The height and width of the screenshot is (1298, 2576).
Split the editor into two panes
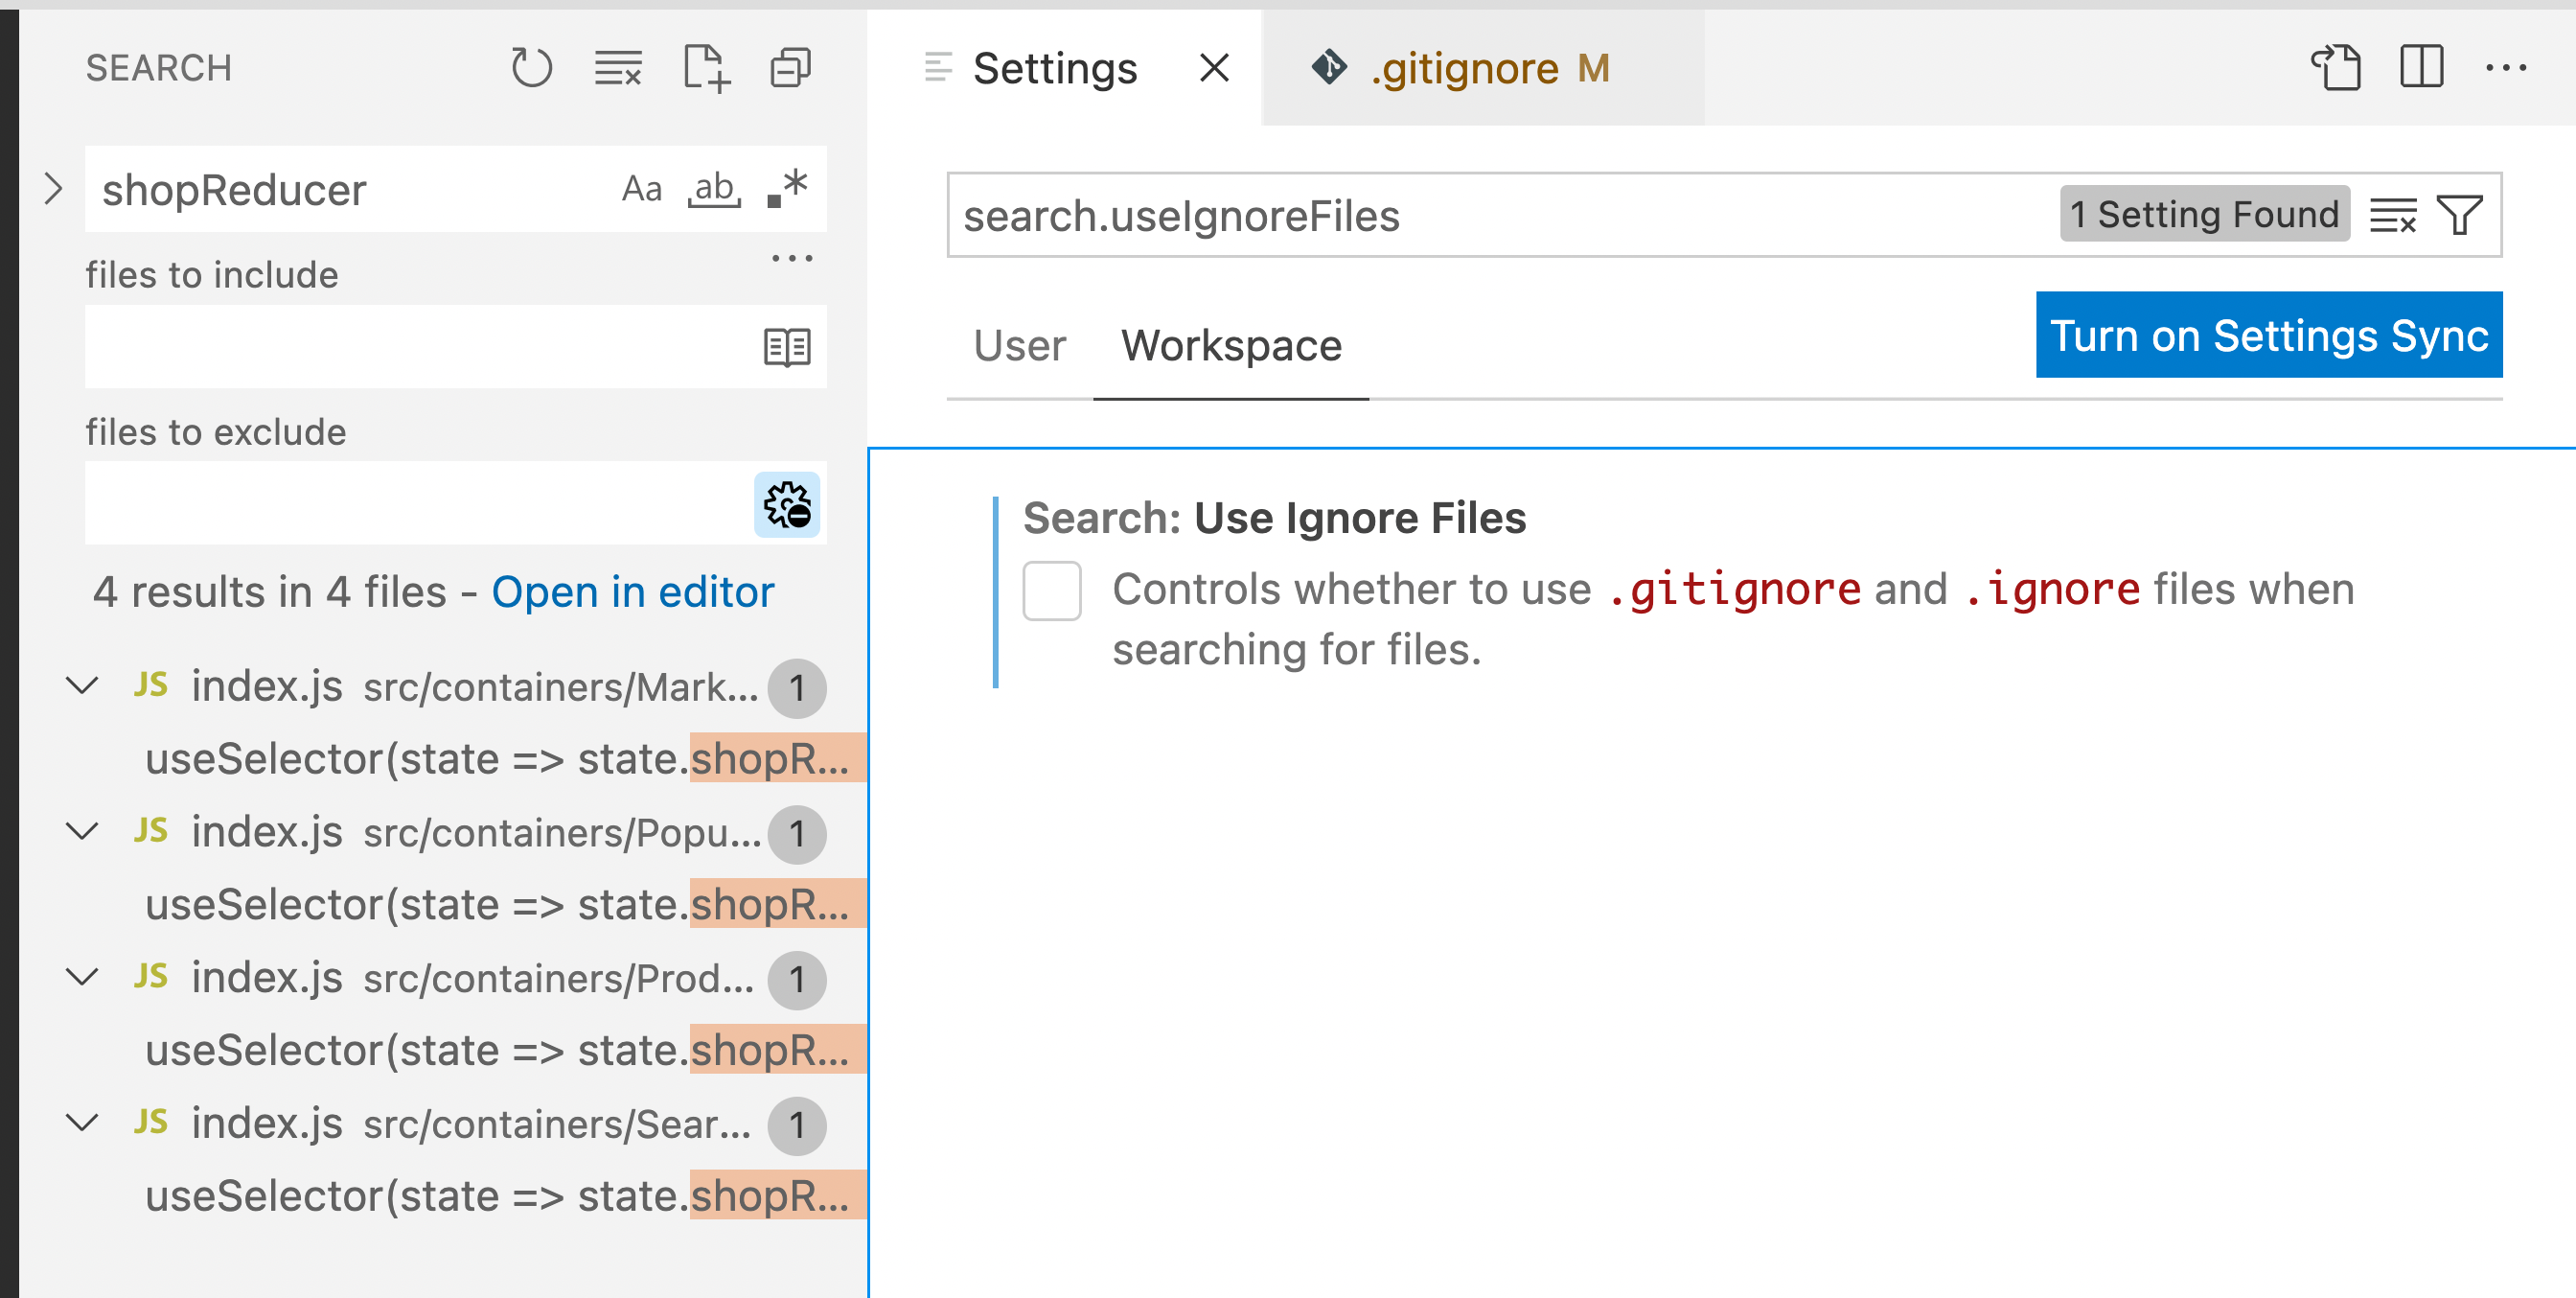(x=2423, y=68)
